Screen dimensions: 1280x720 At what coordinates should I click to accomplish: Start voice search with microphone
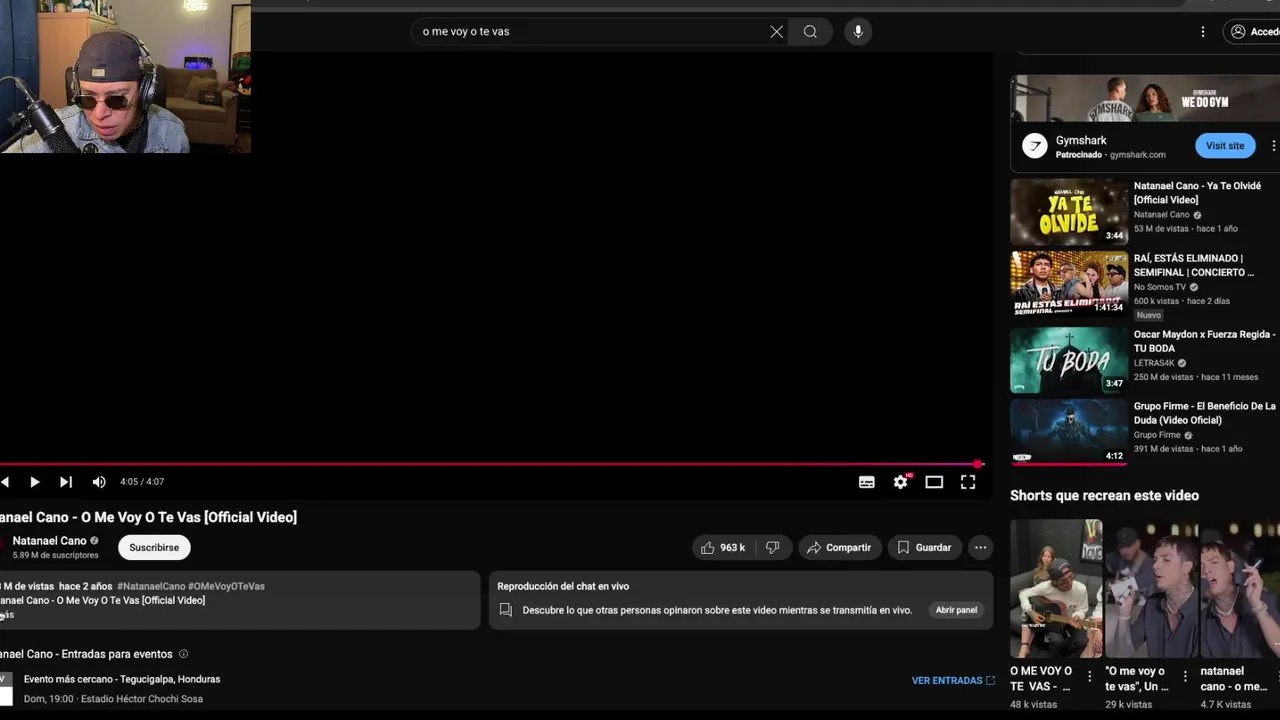click(857, 31)
